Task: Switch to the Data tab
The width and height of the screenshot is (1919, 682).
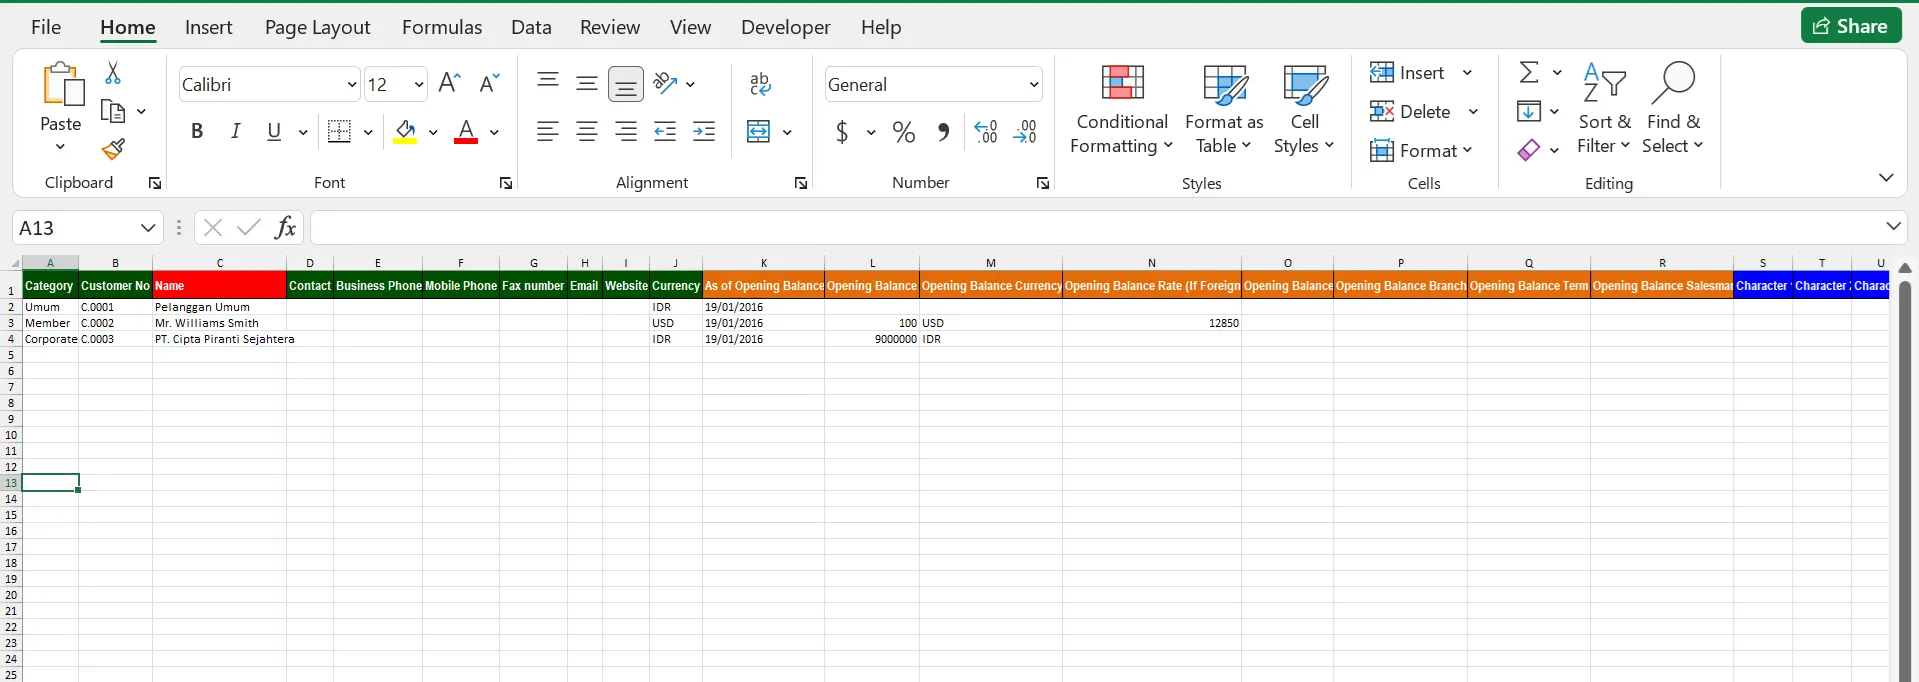Action: pos(531,27)
